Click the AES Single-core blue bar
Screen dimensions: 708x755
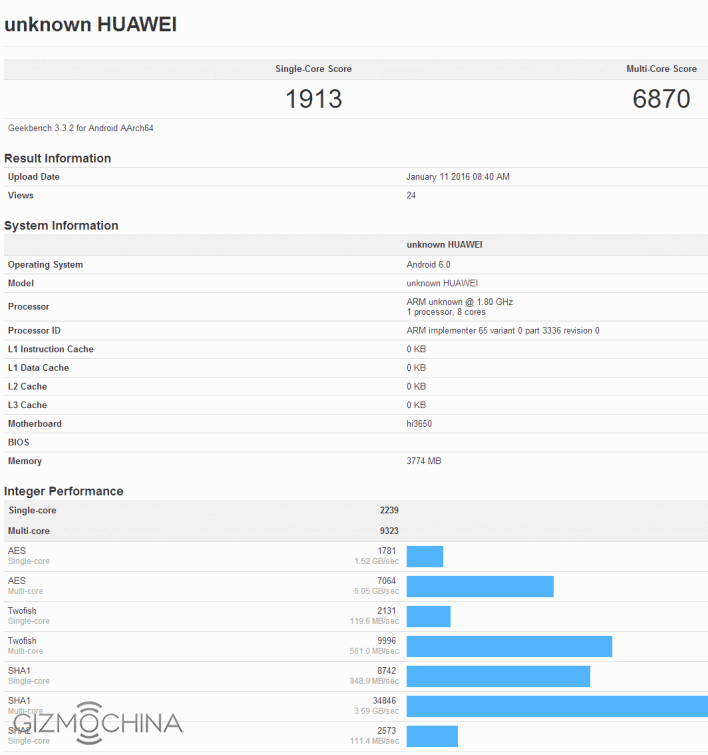tap(425, 557)
